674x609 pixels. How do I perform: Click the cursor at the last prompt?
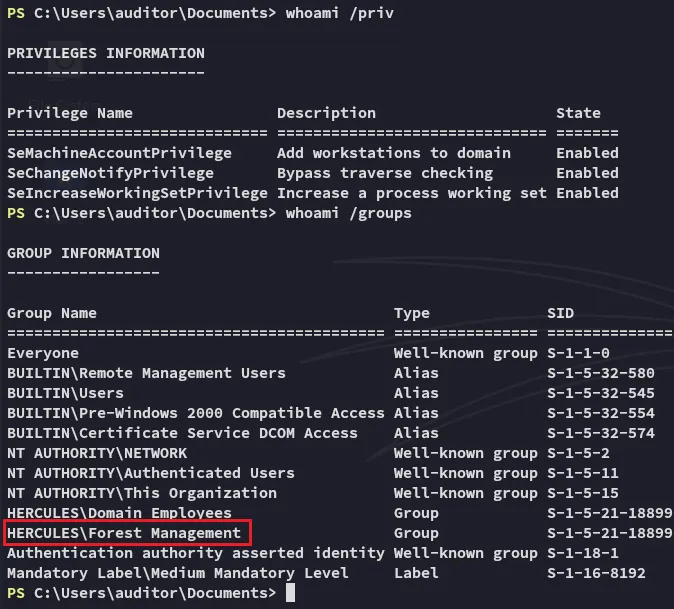coord(290,593)
